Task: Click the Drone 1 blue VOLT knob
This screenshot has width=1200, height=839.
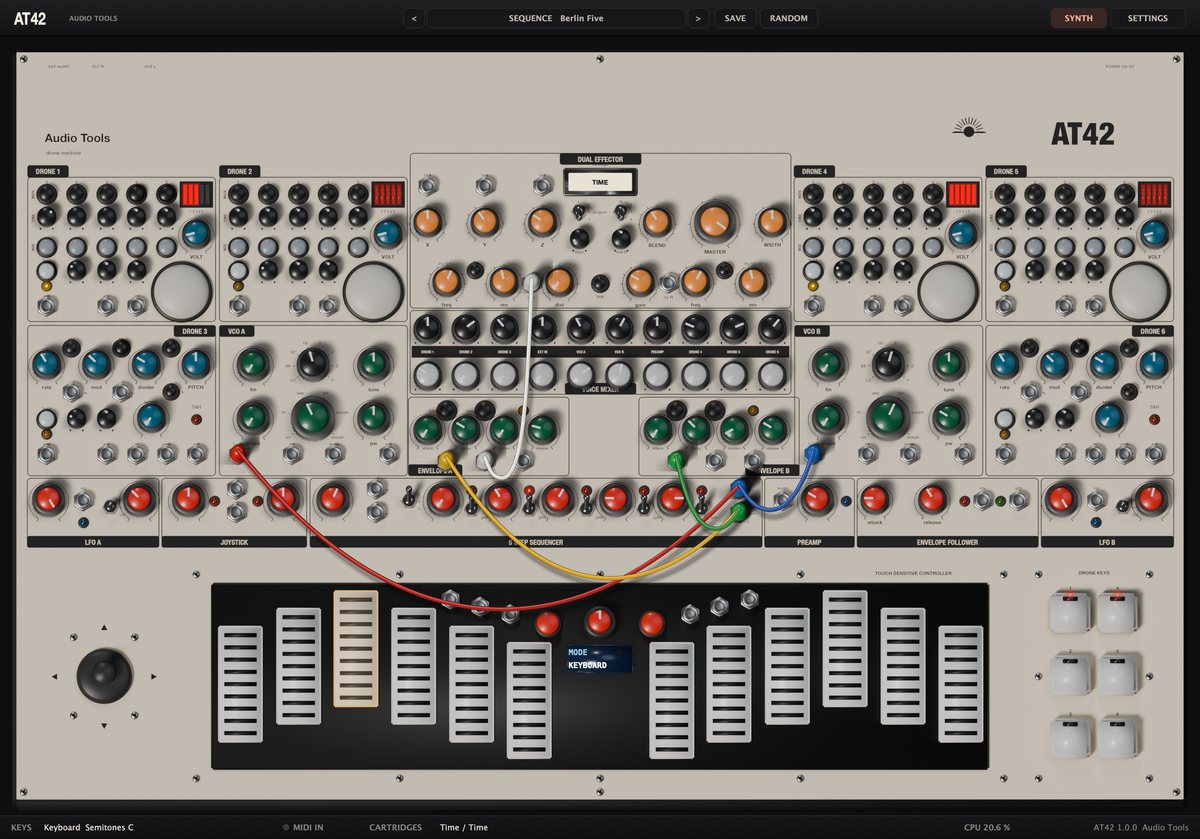Action: 196,233
